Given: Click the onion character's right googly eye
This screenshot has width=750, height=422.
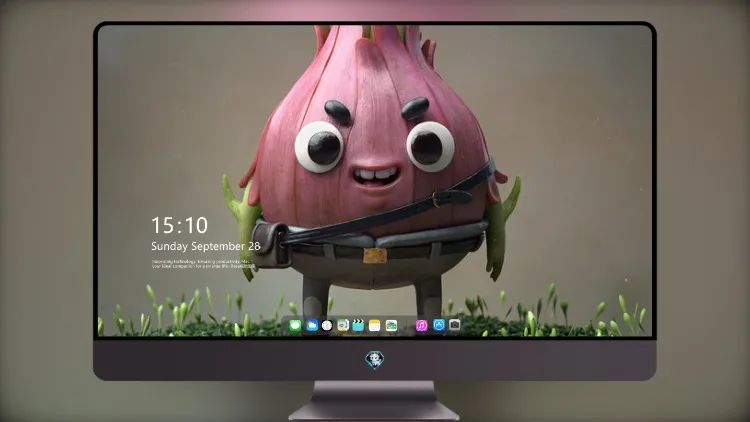Looking at the screenshot, I should (430, 147).
